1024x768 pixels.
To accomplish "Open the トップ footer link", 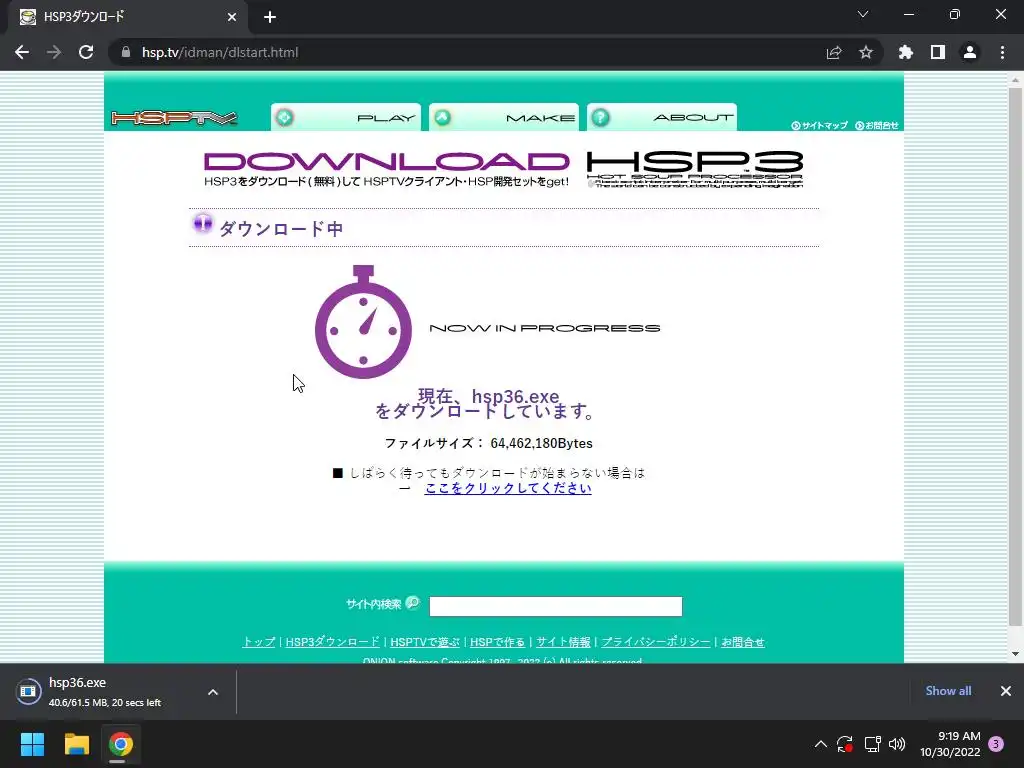I will [259, 642].
